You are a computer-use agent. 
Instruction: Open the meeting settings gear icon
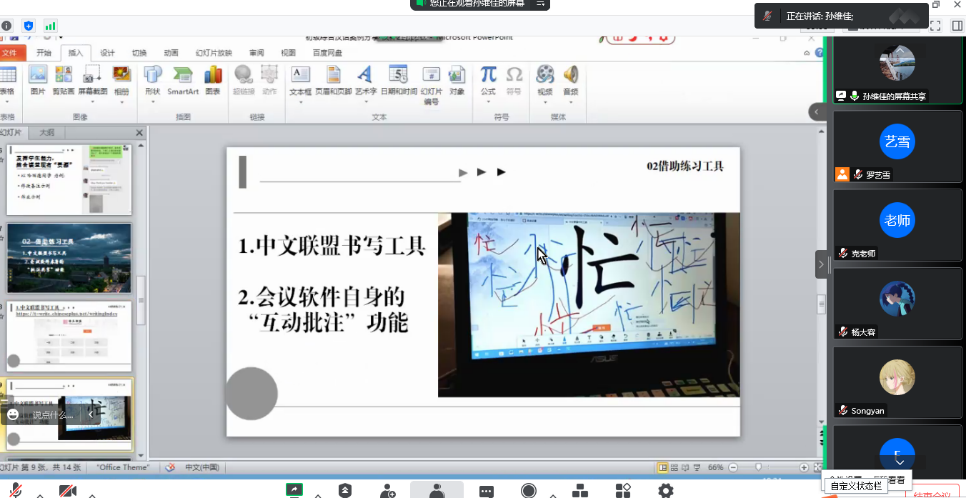point(665,490)
